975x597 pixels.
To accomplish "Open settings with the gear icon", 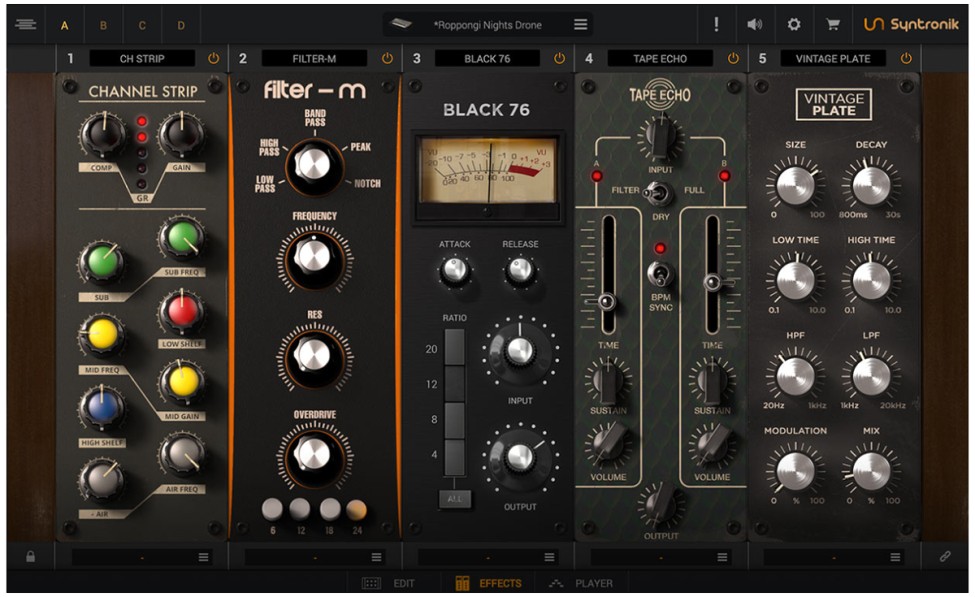I will [x=793, y=24].
